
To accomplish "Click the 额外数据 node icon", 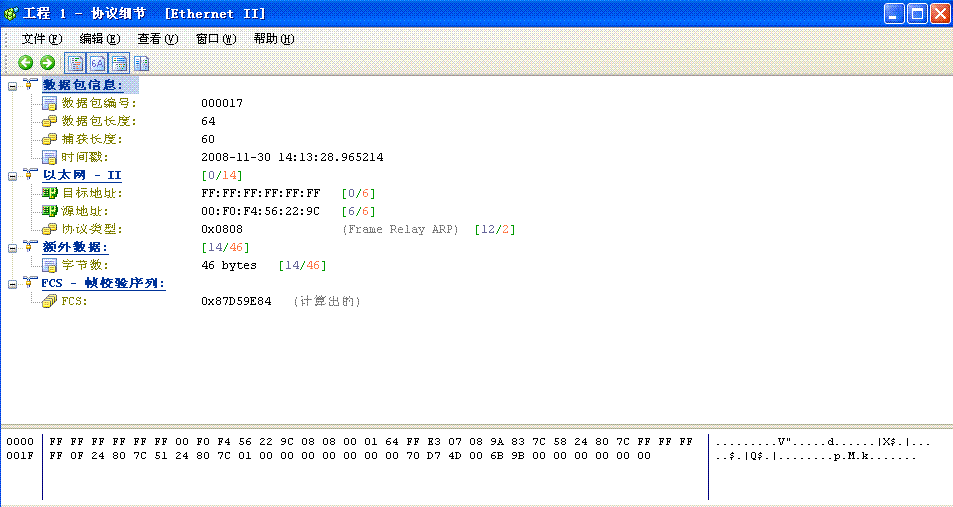I will click(29, 246).
